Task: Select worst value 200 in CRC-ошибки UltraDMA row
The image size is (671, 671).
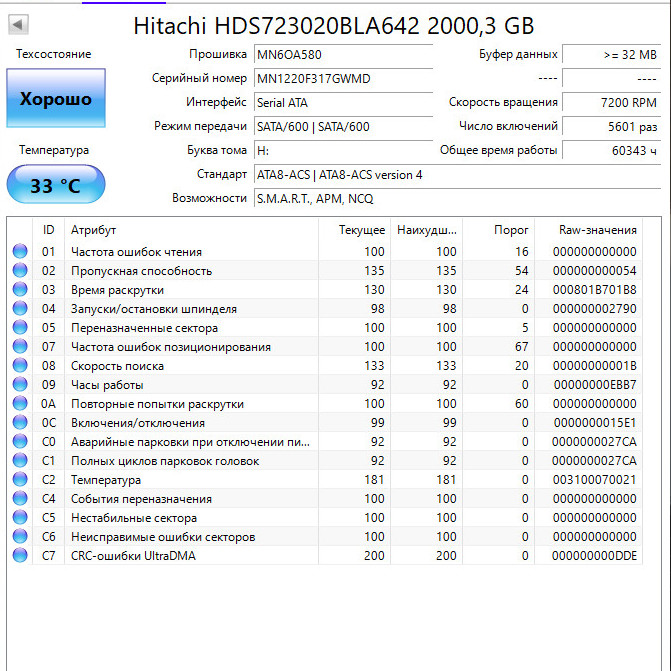Action: coord(446,556)
